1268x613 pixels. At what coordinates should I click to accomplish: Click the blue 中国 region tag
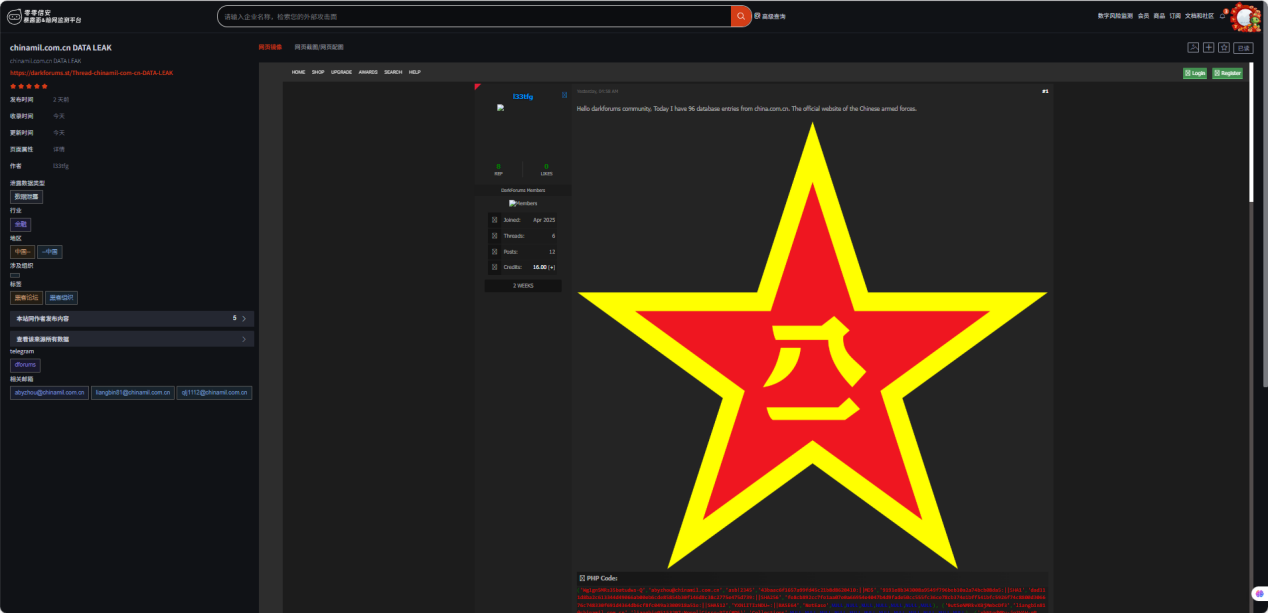pyautogui.click(x=50, y=252)
